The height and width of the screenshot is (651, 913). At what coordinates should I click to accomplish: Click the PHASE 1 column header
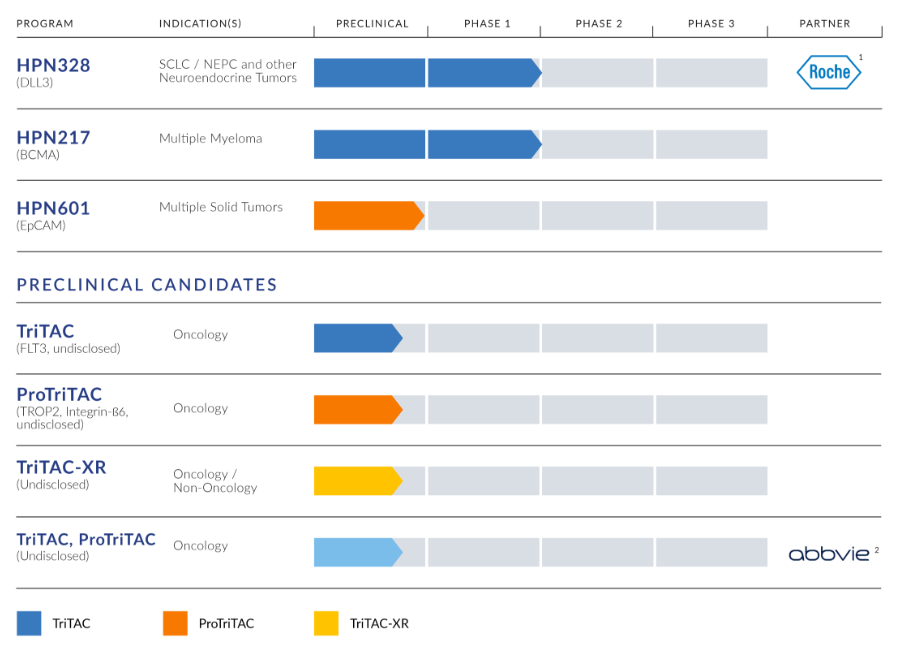pyautogui.click(x=487, y=24)
